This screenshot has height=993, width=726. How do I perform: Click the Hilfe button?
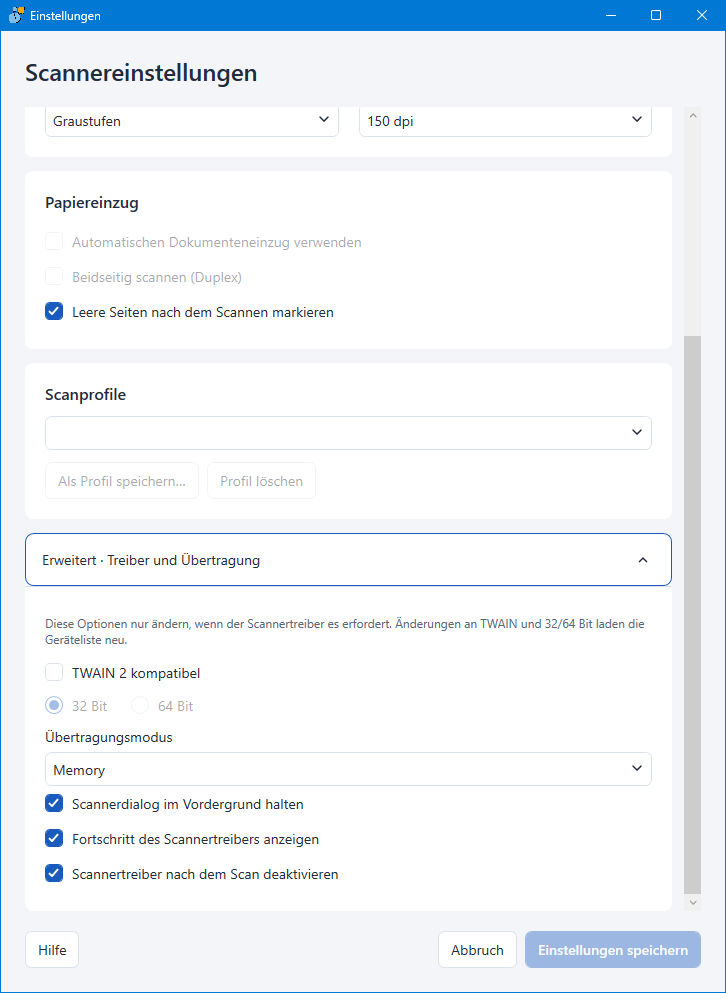[x=52, y=949]
